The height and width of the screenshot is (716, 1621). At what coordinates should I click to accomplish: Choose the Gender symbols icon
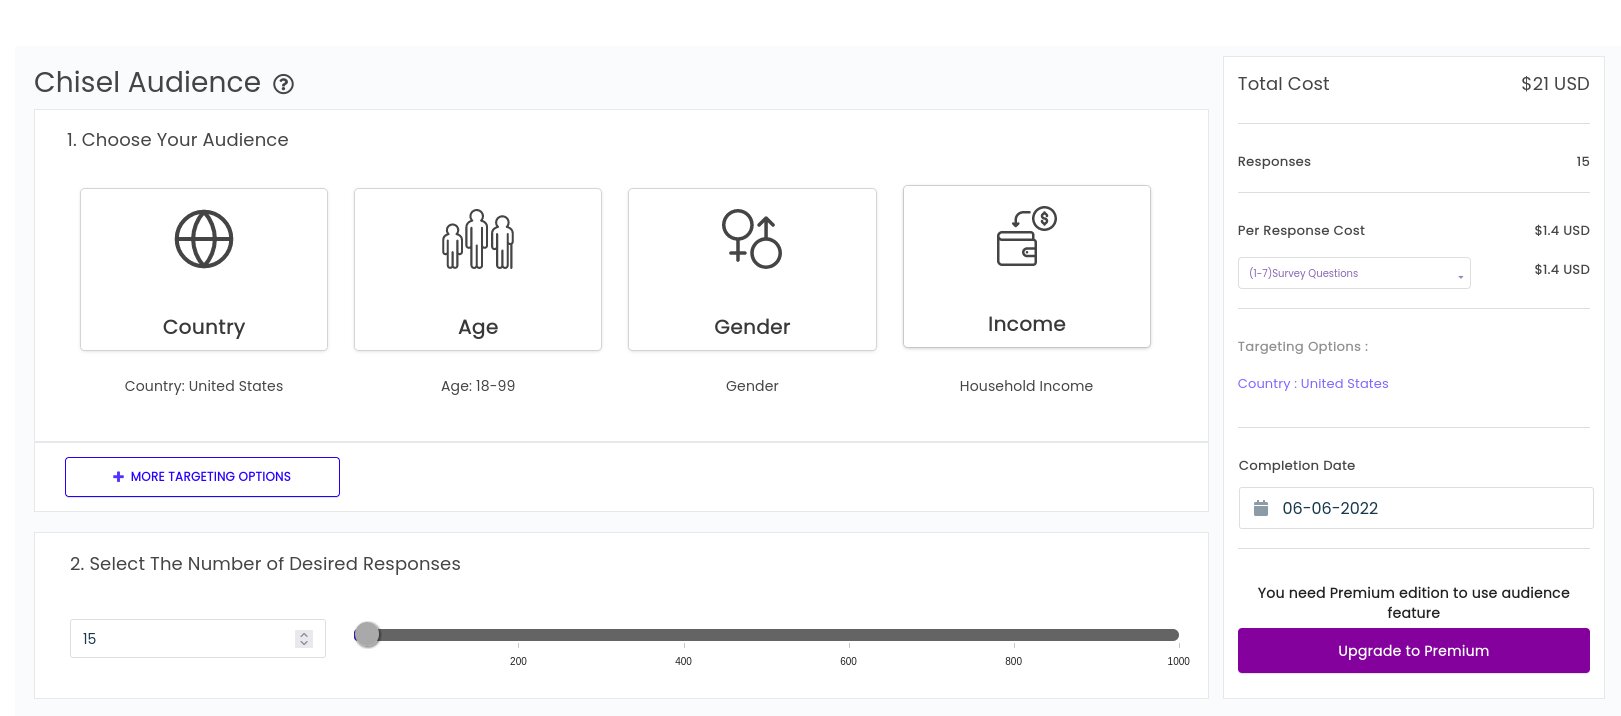pos(752,239)
